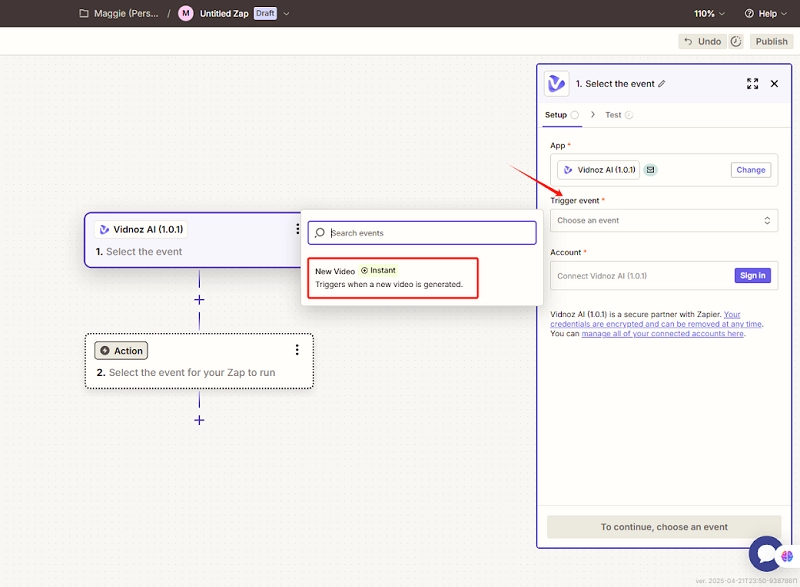Open the Untitled Zap draft options chevron
800x587 pixels.
(287, 14)
